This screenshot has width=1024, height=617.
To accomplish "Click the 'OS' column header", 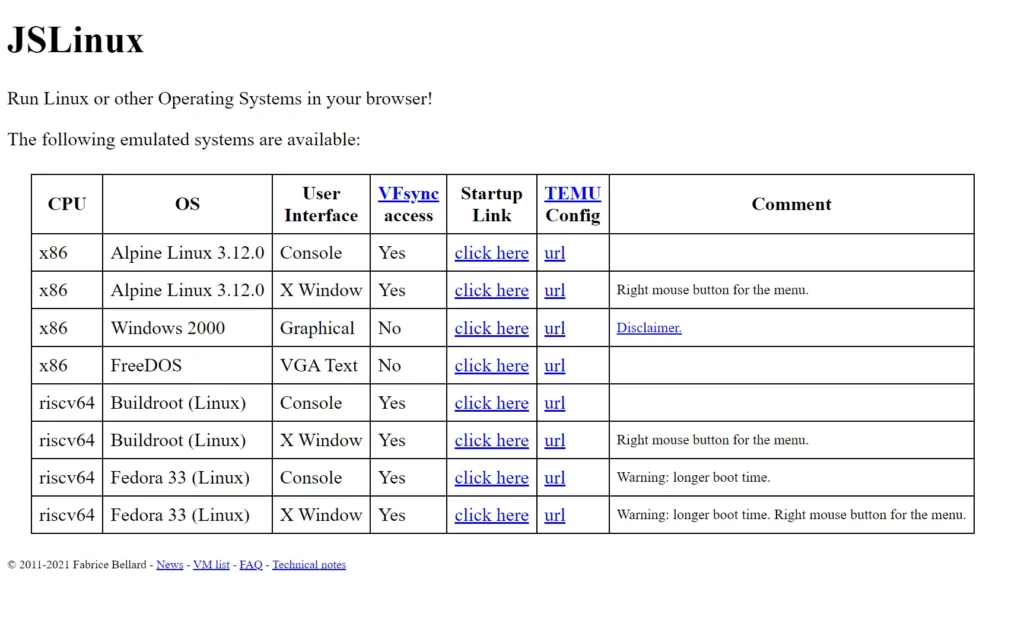I will coord(187,204).
